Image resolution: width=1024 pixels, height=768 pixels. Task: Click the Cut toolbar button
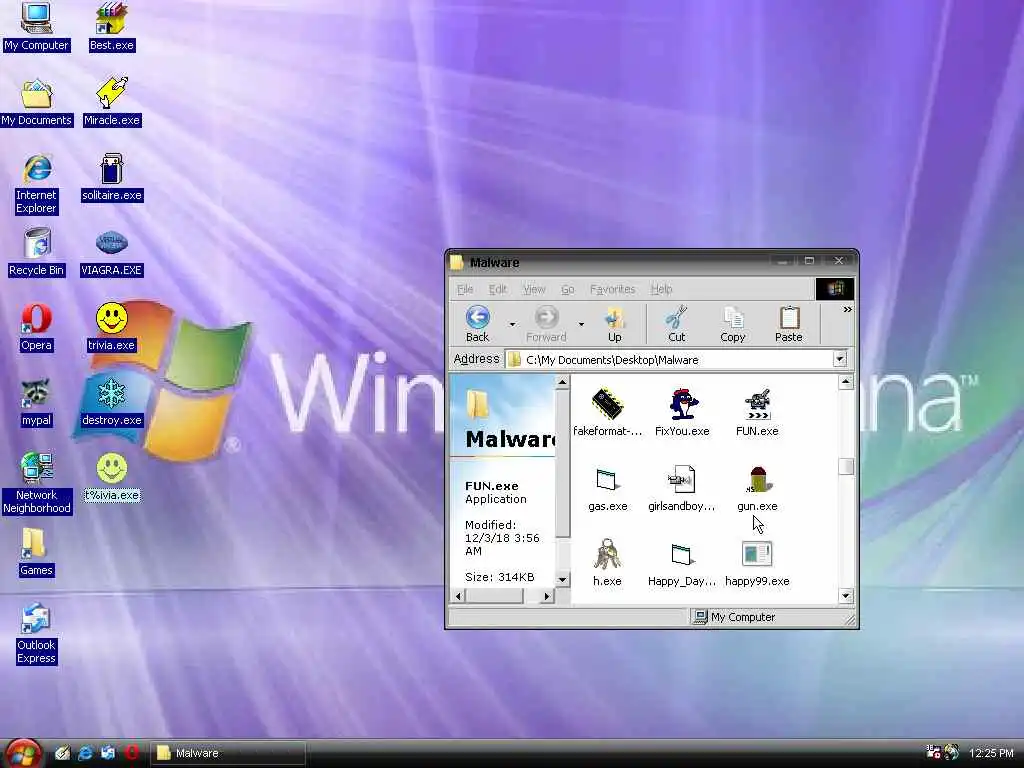(677, 324)
